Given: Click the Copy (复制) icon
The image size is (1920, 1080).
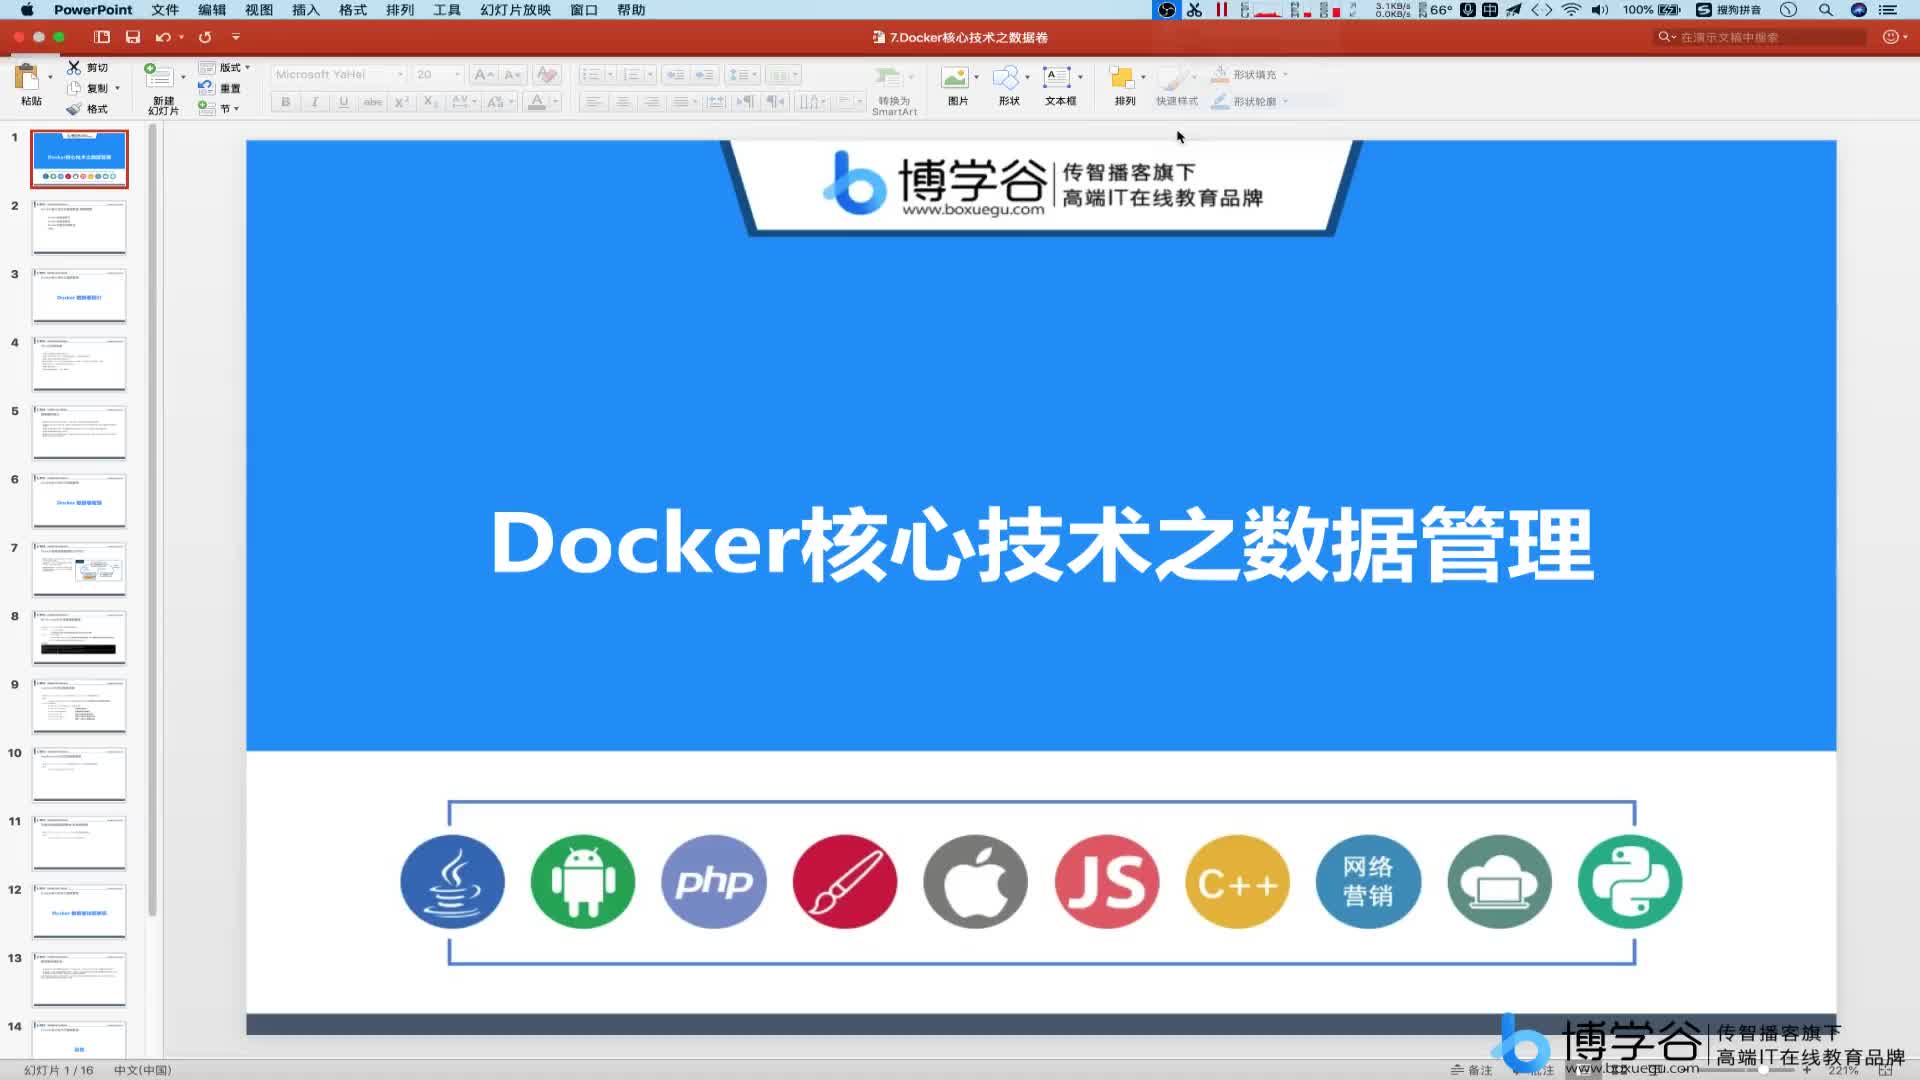Looking at the screenshot, I should [74, 88].
